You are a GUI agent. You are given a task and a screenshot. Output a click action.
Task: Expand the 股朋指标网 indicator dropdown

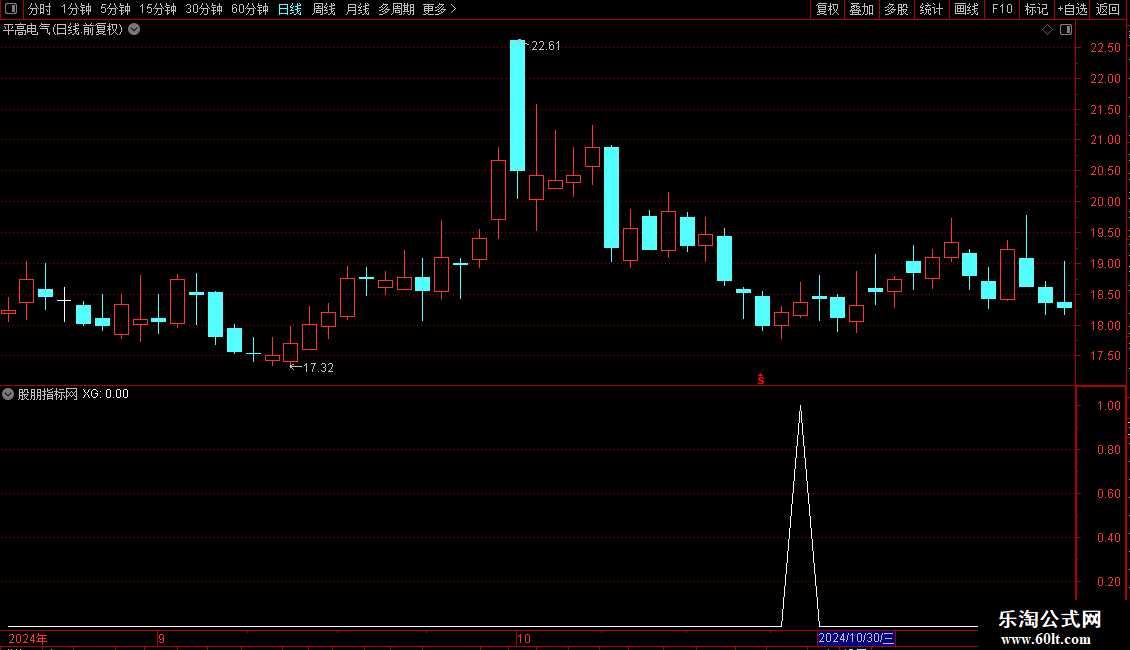coord(8,394)
